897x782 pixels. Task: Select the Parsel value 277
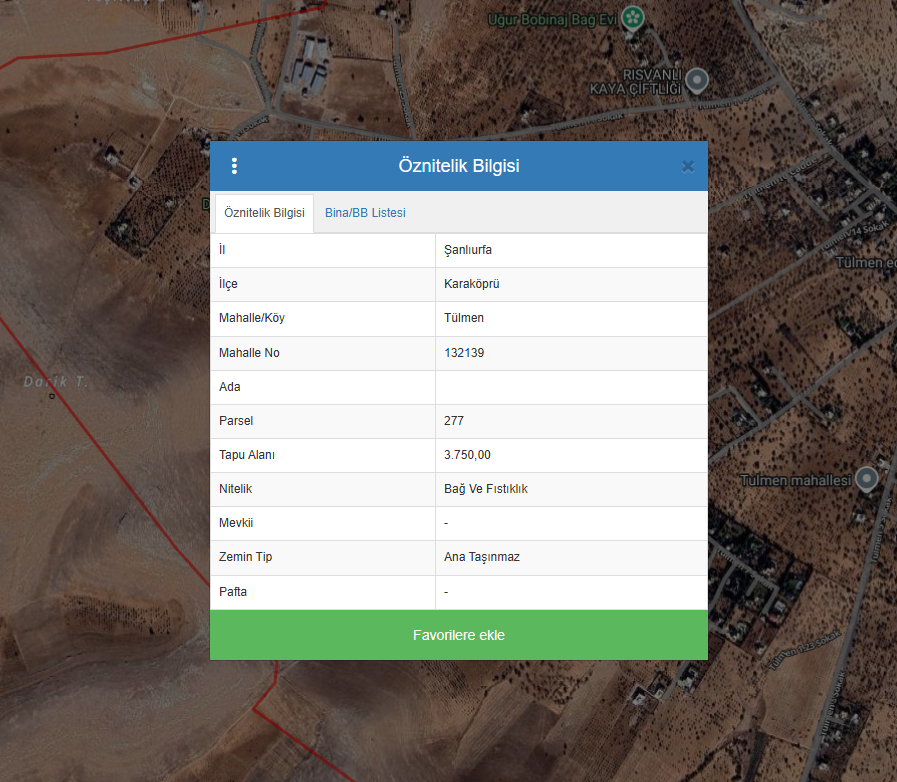coord(571,421)
